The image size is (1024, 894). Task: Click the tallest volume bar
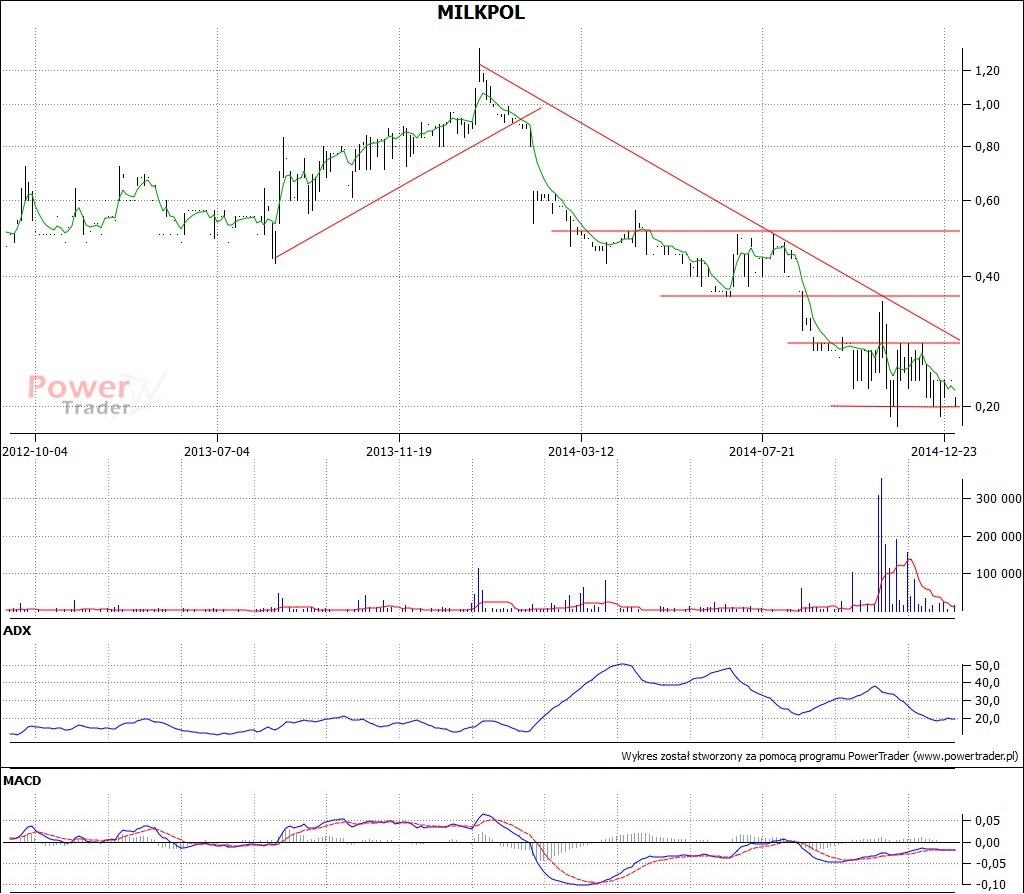(881, 545)
